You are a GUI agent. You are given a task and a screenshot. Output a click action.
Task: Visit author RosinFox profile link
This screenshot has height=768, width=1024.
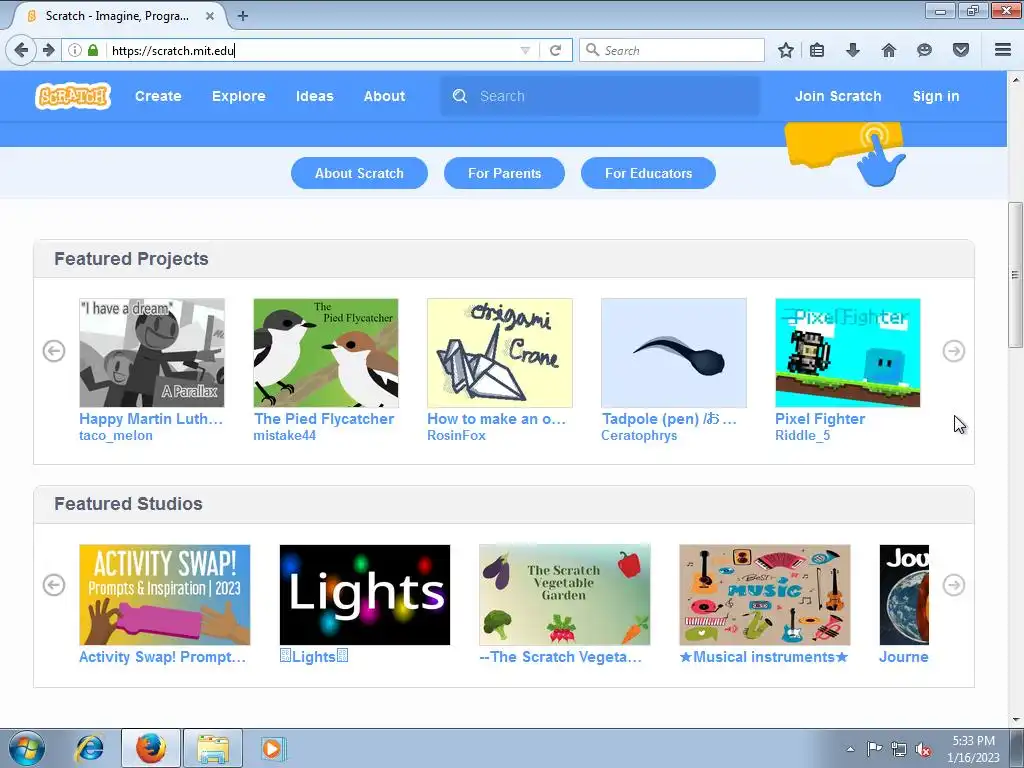(x=456, y=436)
